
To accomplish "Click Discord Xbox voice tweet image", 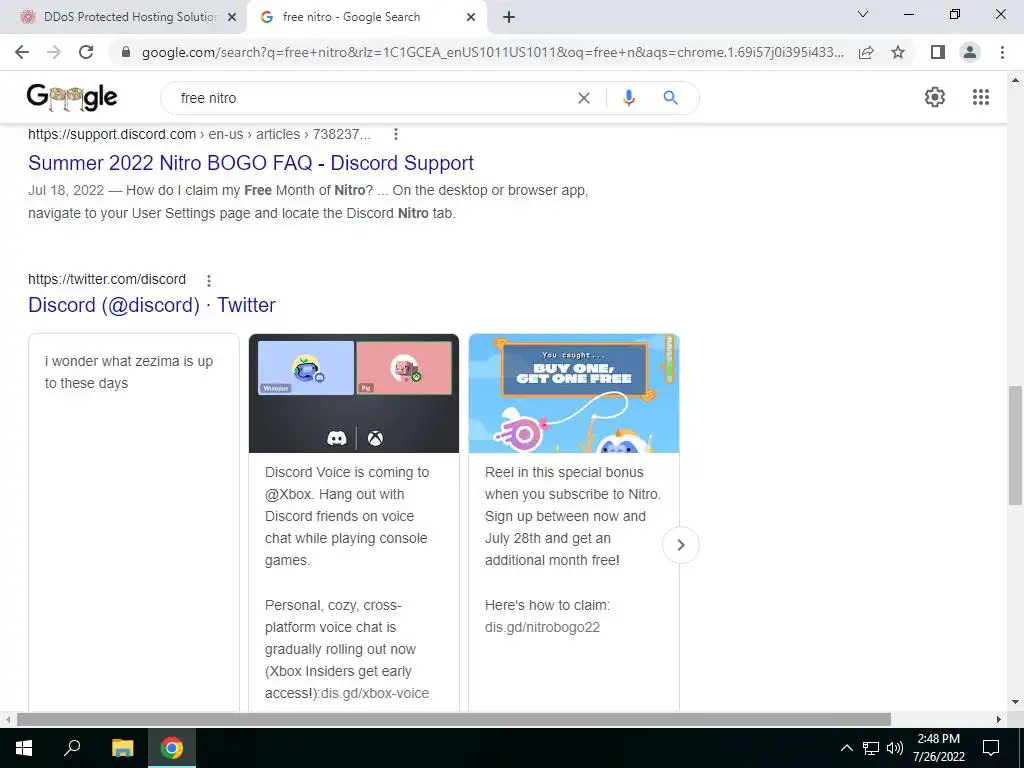I will 354,393.
